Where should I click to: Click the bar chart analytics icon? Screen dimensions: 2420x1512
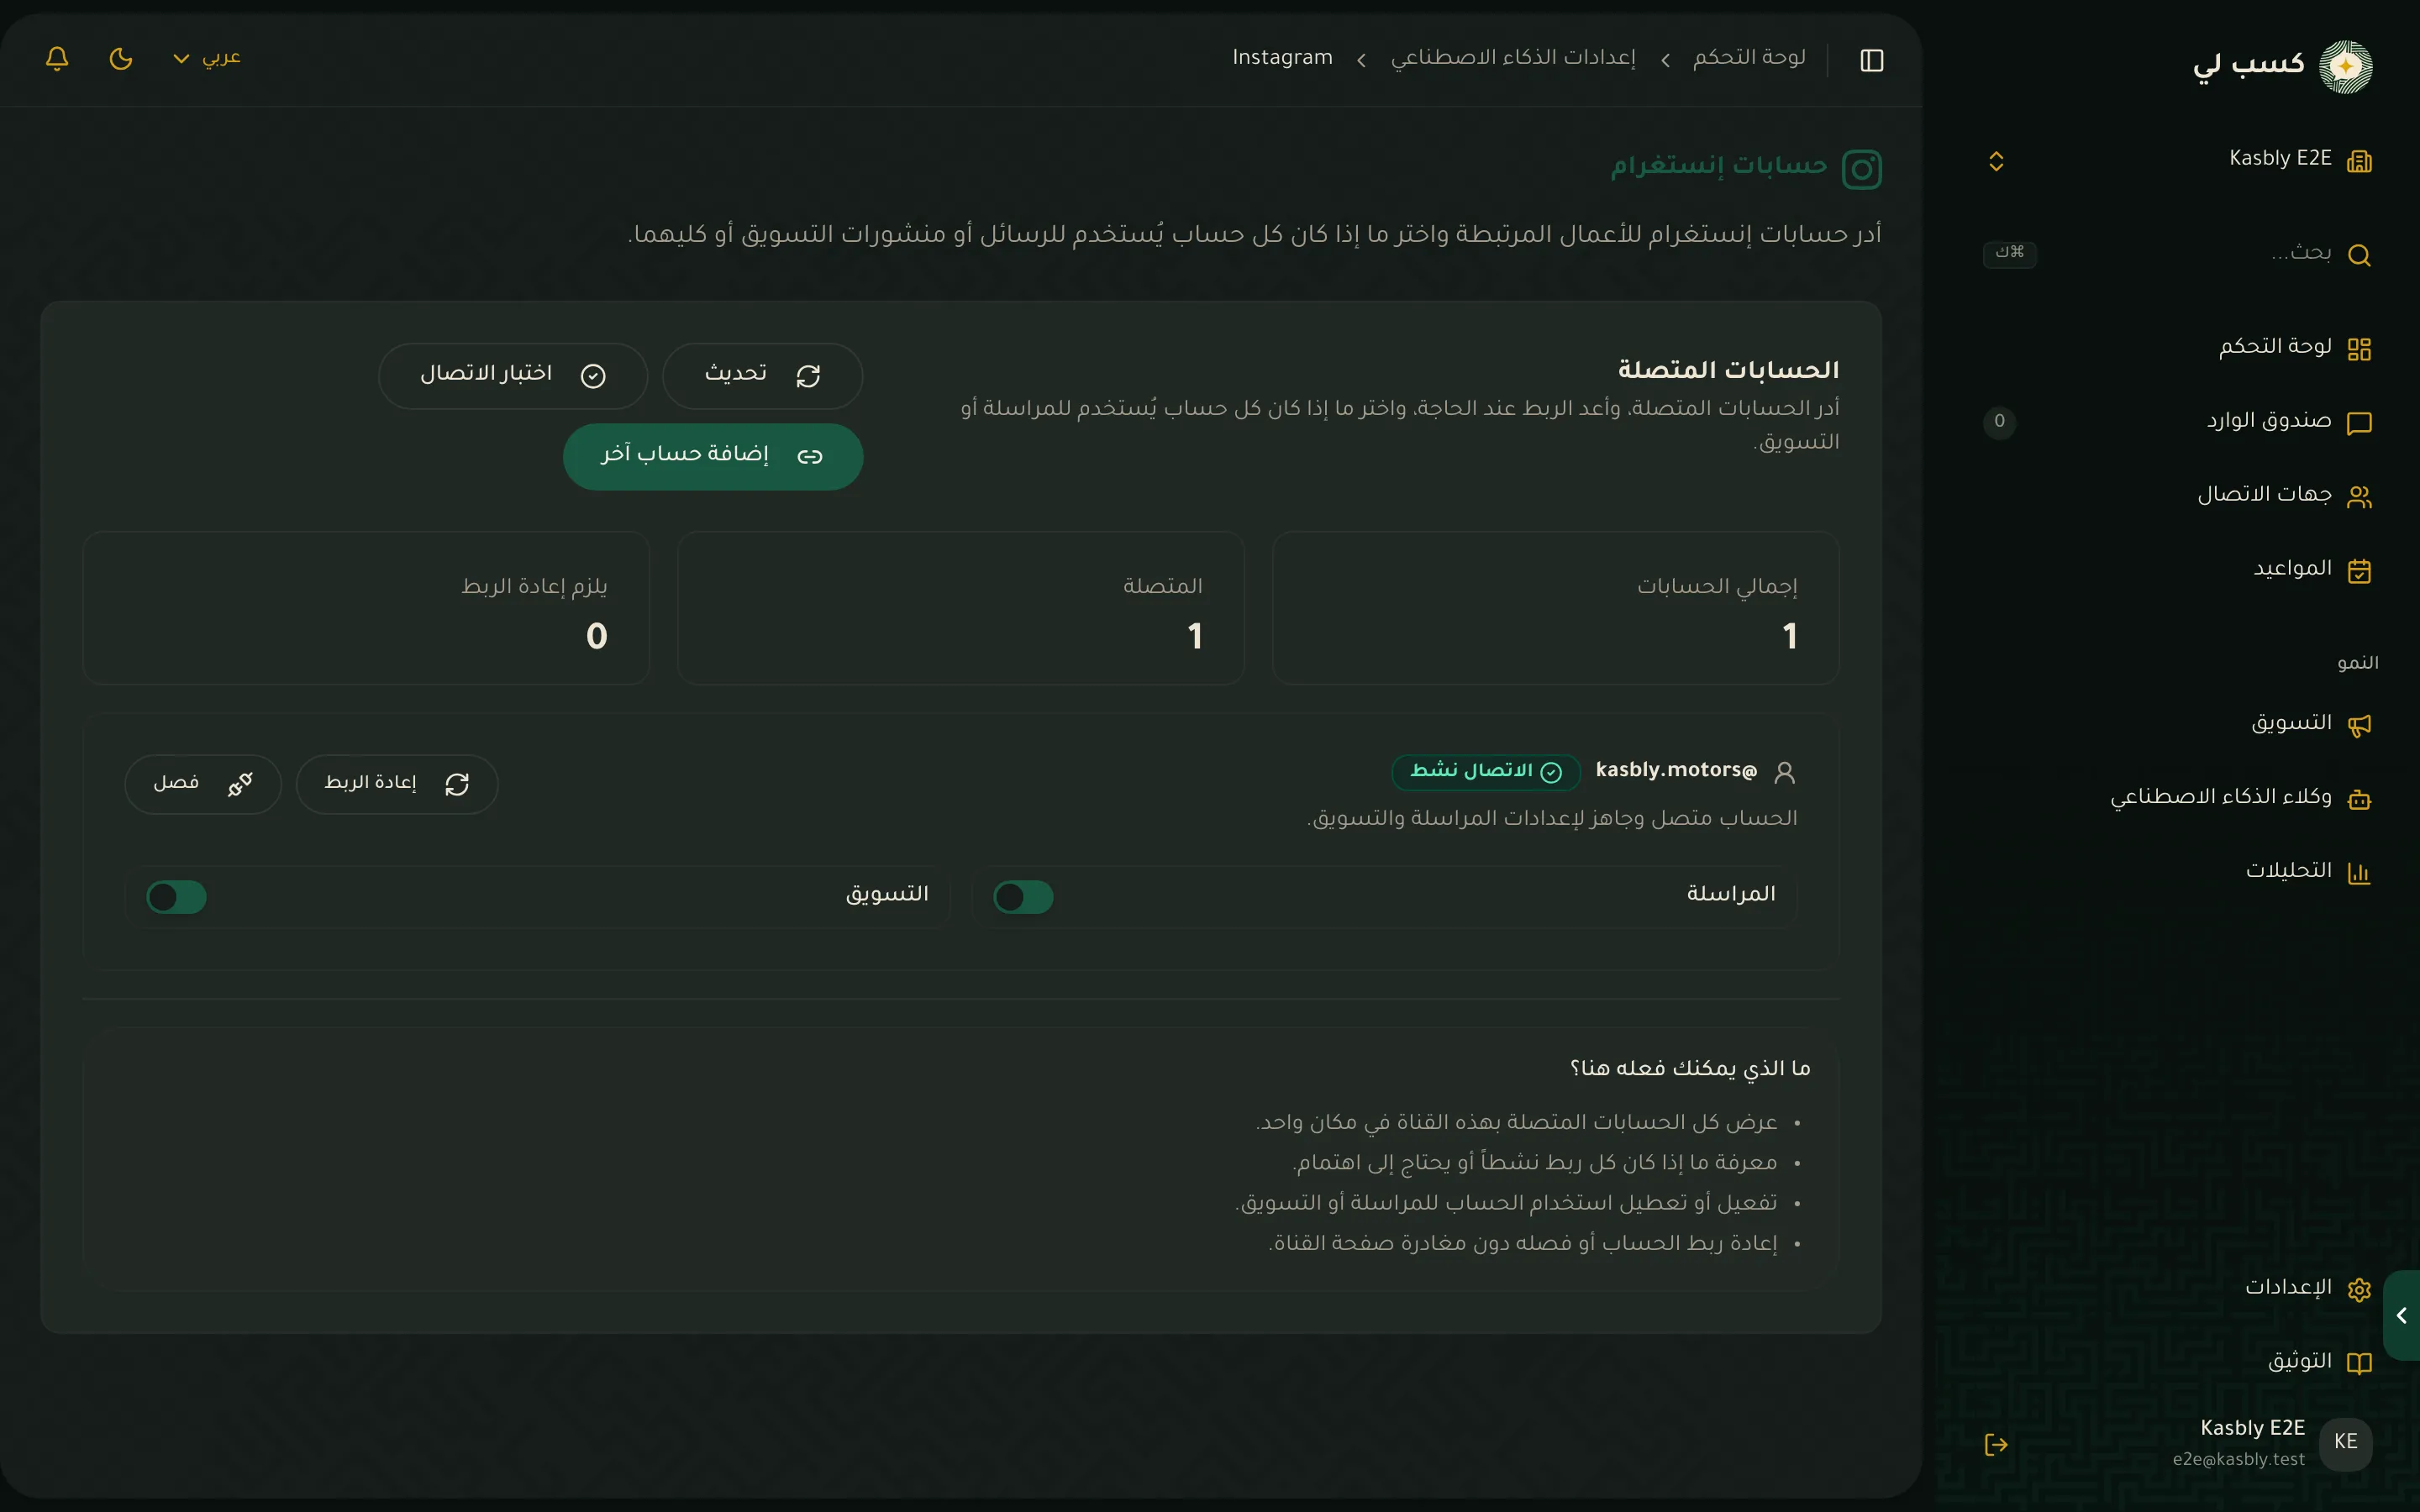point(2359,873)
